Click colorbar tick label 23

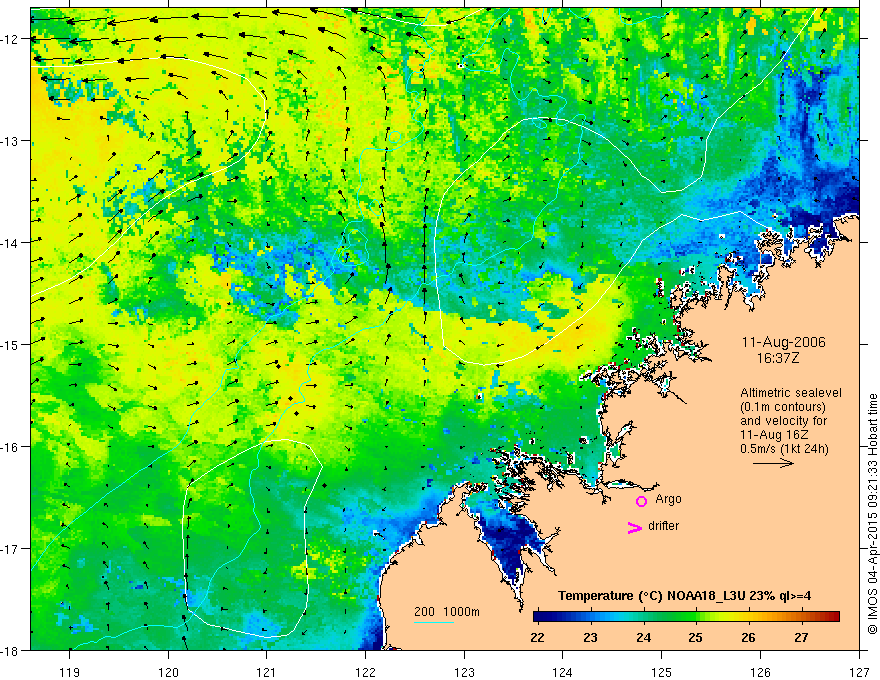point(590,637)
